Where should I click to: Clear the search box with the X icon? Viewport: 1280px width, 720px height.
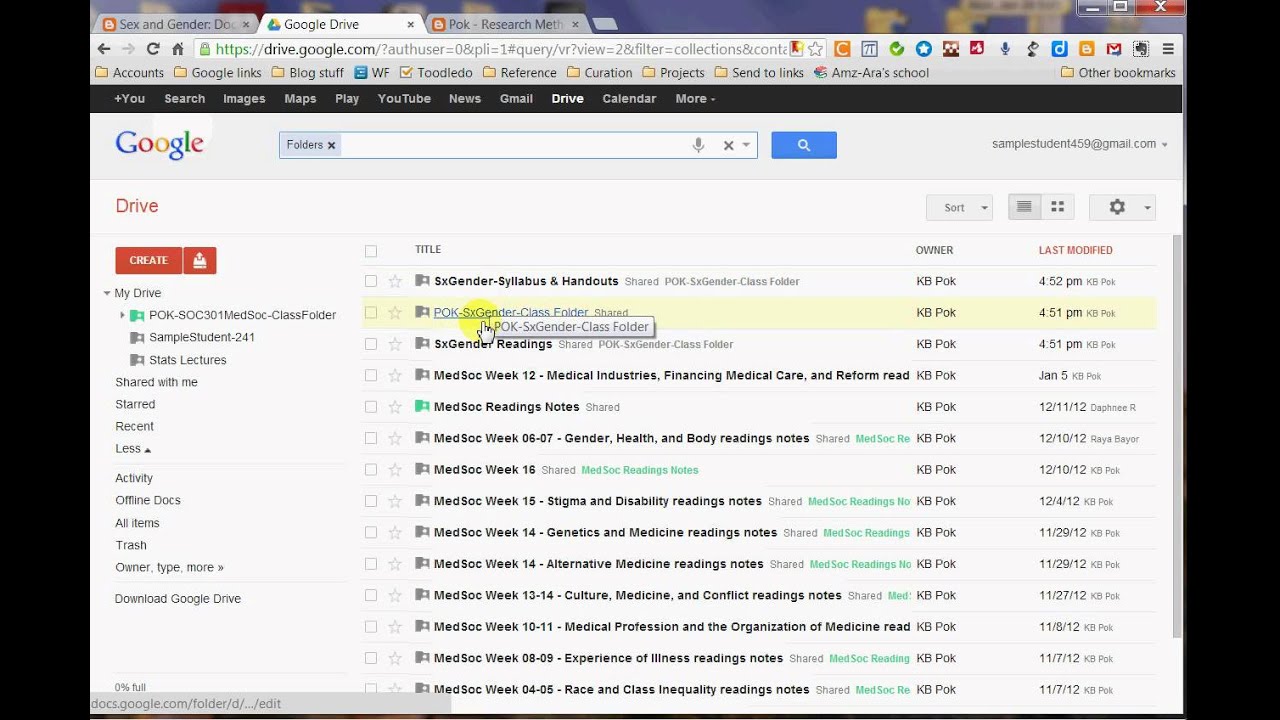728,145
